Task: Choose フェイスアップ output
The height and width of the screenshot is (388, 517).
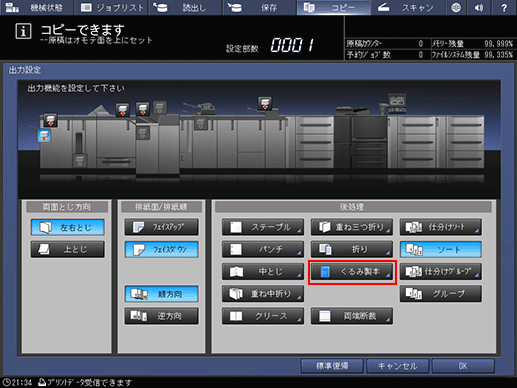Action: (162, 228)
